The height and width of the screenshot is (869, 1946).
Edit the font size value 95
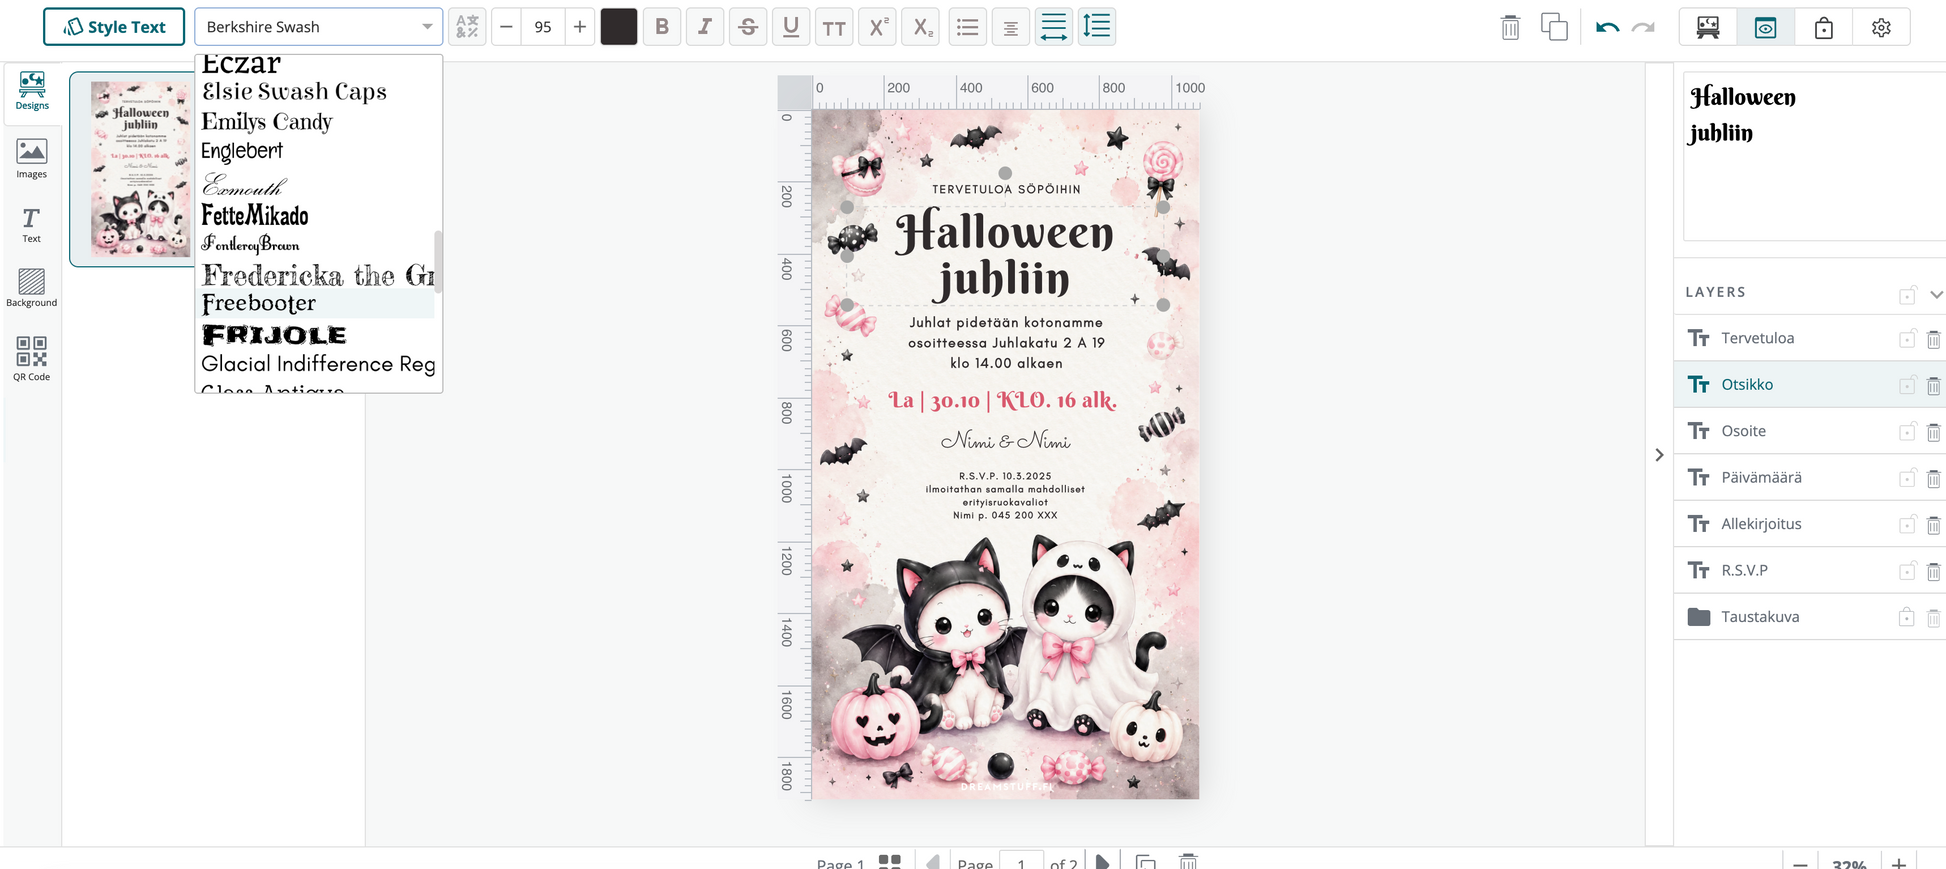[543, 27]
